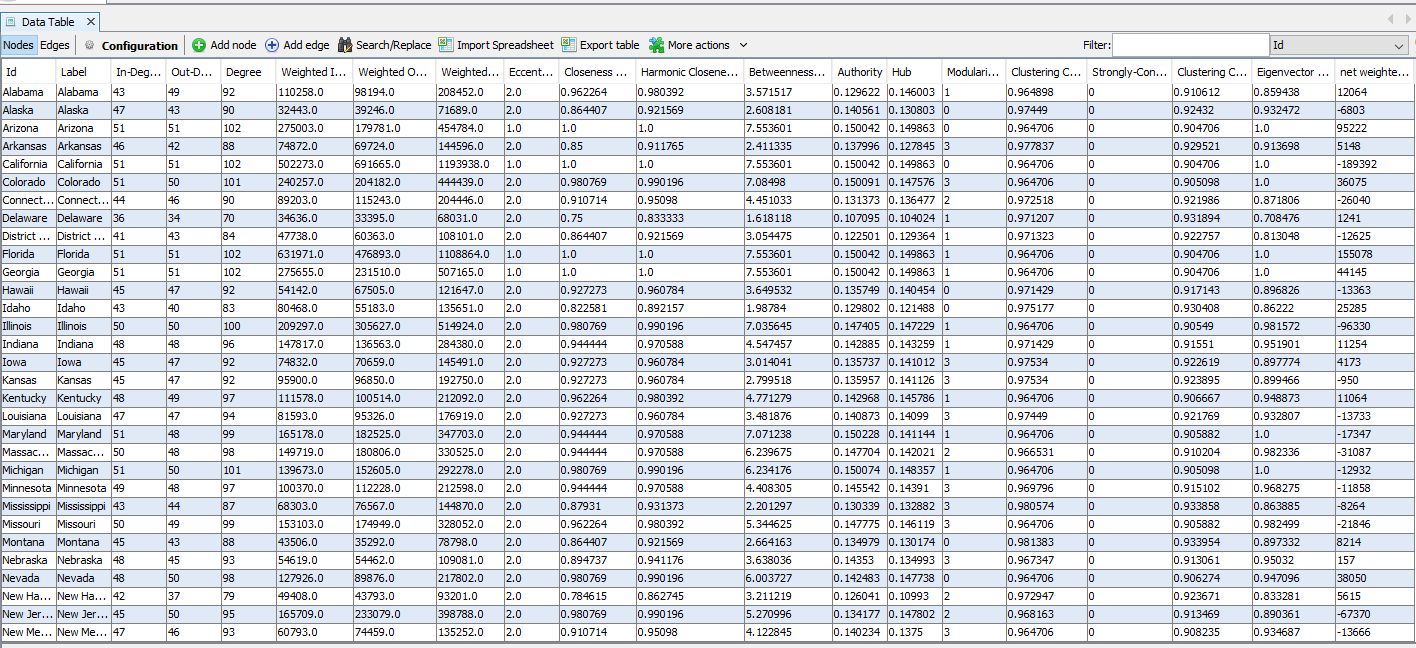The width and height of the screenshot is (1416, 648).
Task: Select the Hawaii cell in Id column
Action: pyautogui.click(x=28, y=290)
